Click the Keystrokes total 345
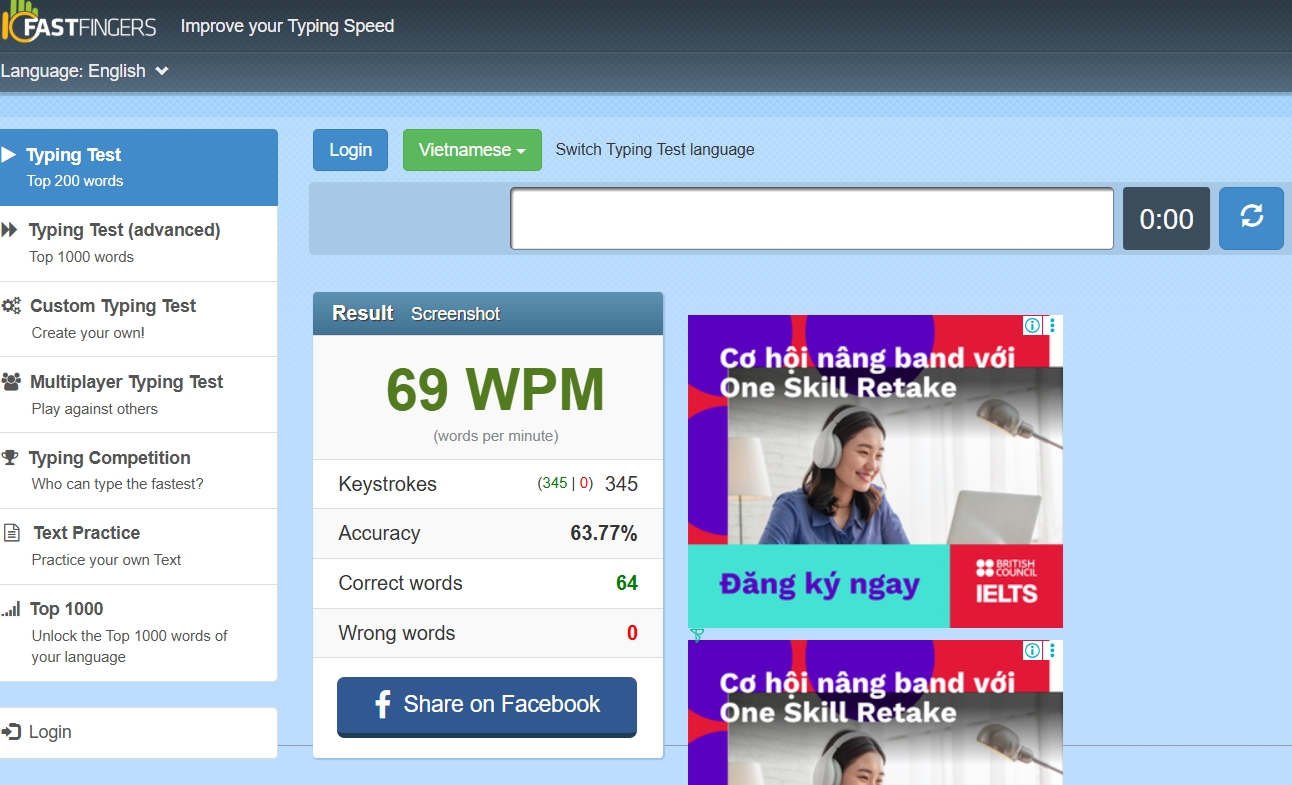The width and height of the screenshot is (1292, 785). click(621, 484)
